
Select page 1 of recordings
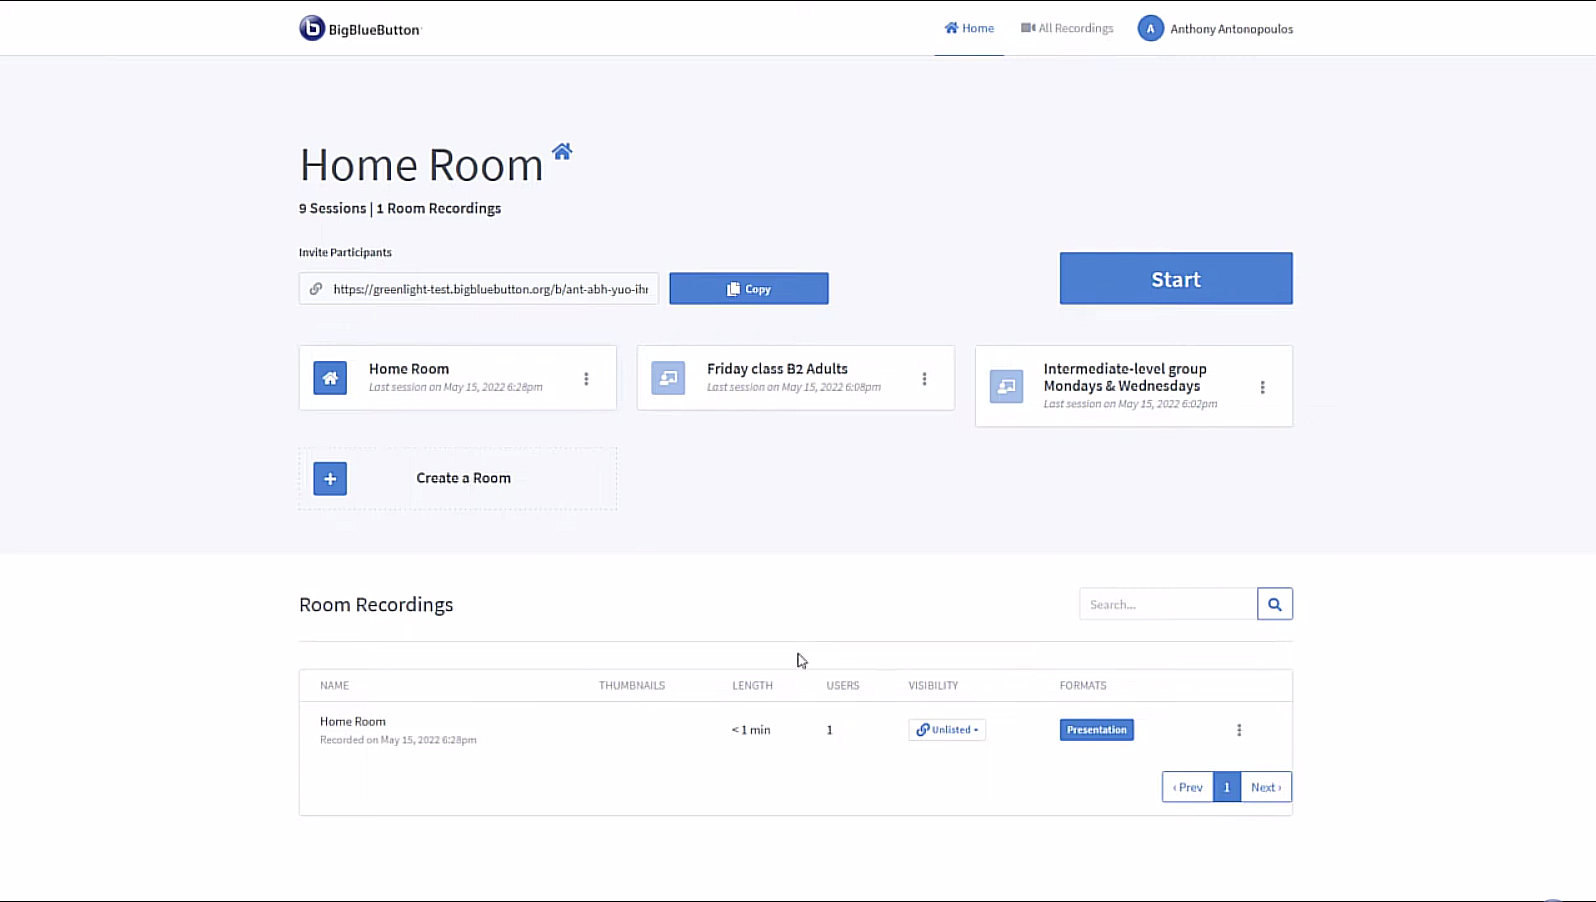pyautogui.click(x=1227, y=787)
